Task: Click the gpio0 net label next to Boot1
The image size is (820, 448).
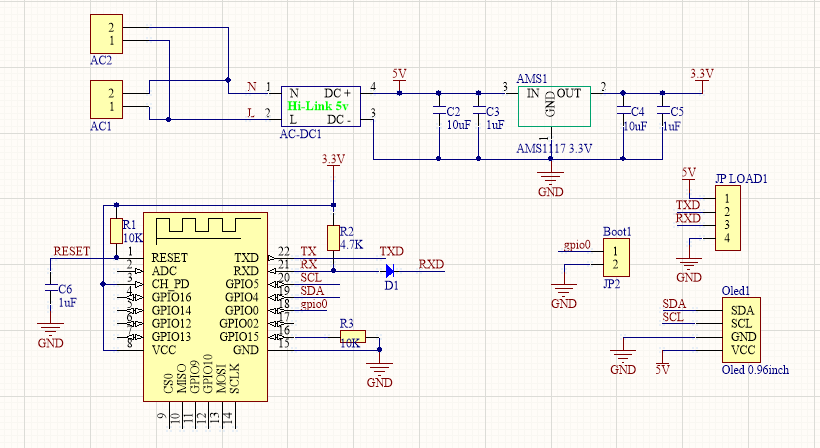Action: click(x=577, y=245)
